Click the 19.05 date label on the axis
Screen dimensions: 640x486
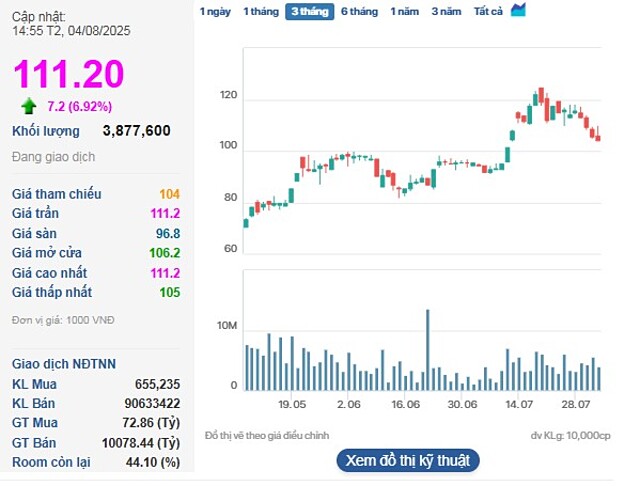[292, 404]
